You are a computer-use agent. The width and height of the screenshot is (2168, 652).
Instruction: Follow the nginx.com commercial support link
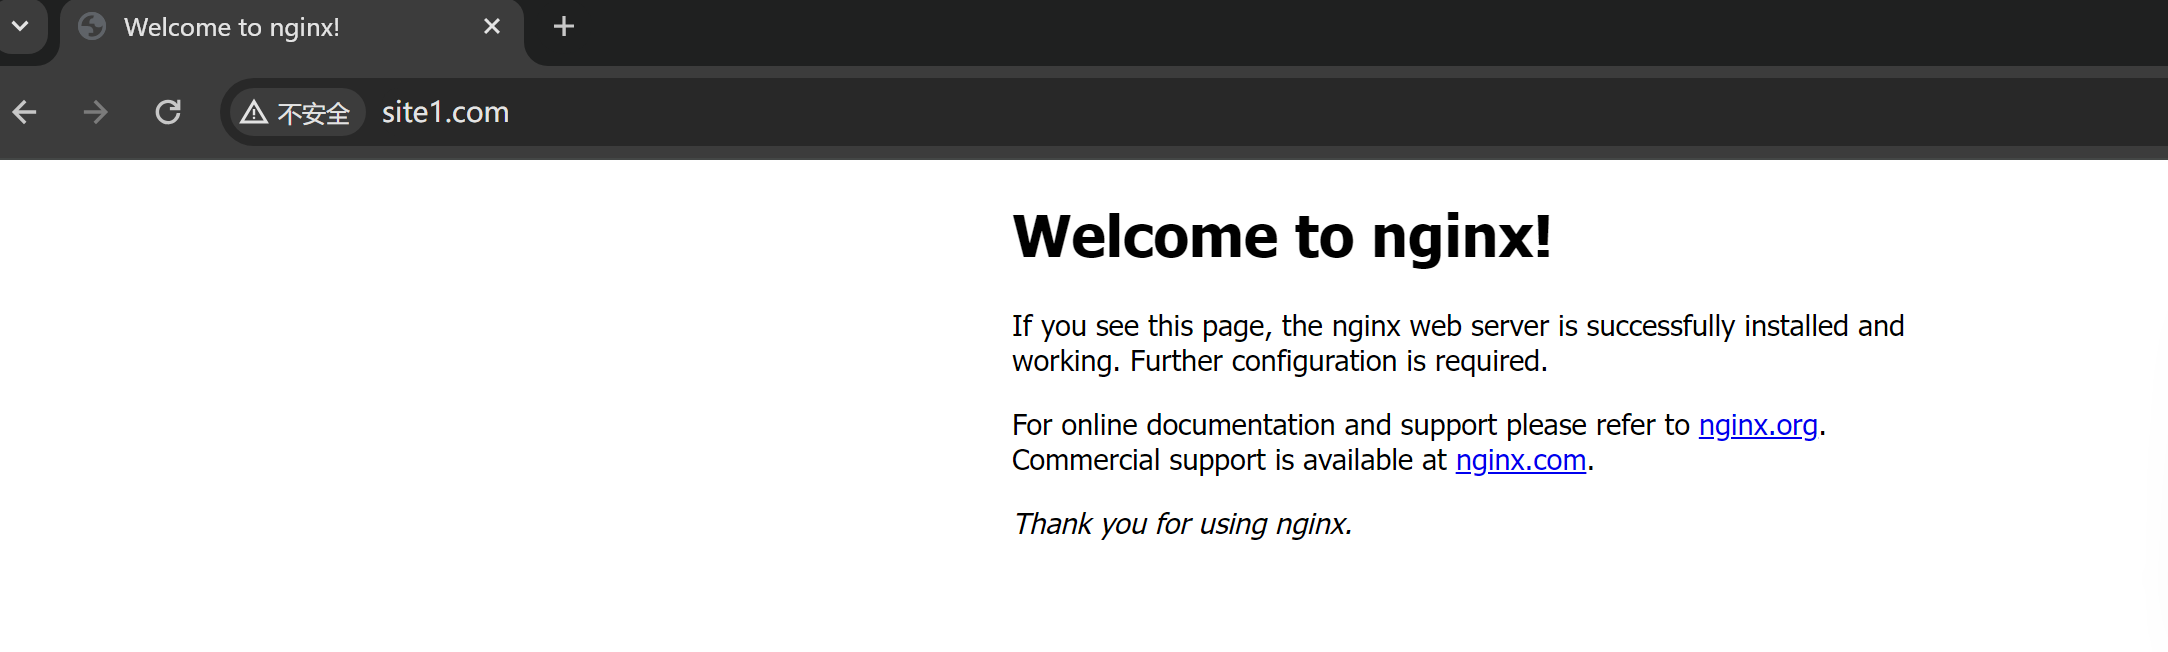point(1520,460)
